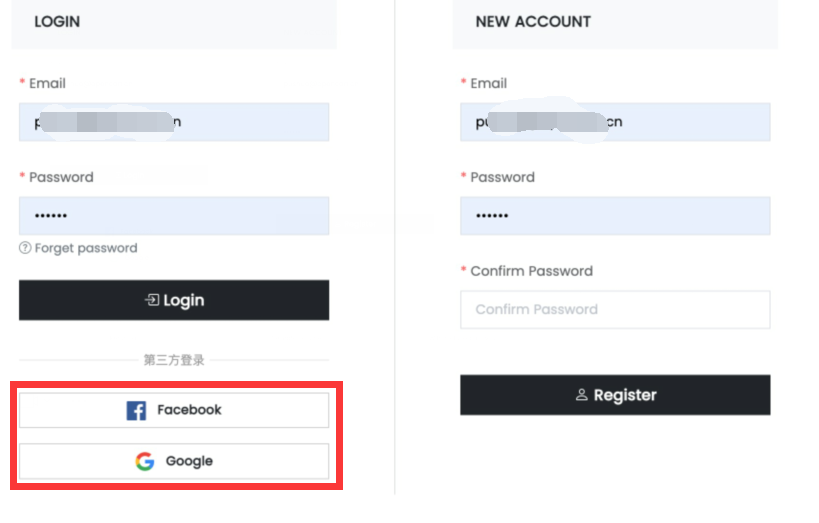Click the Google G logo icon
Screen dimensions: 819x523
145,461
